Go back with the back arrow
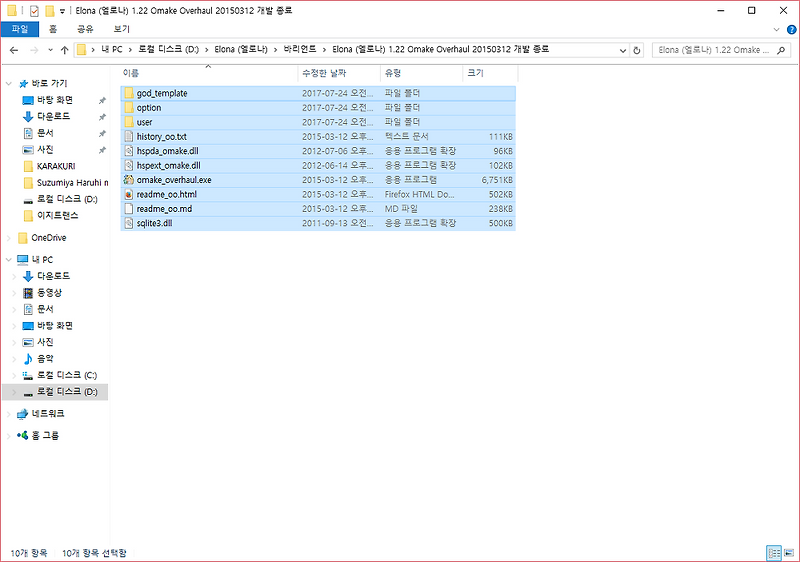 click(14, 50)
